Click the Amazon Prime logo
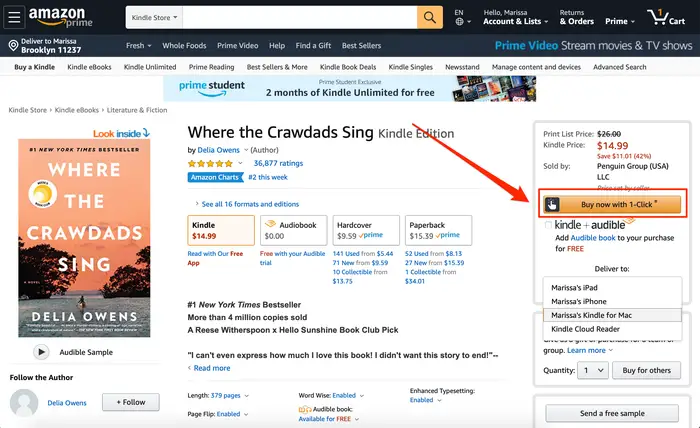 [61, 17]
